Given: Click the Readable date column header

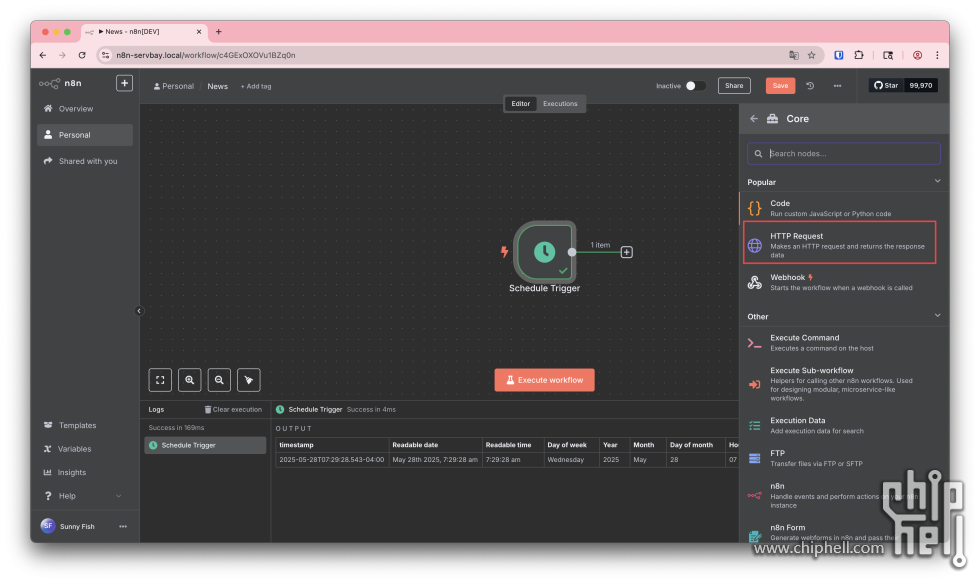Looking at the screenshot, I should click(x=435, y=445).
